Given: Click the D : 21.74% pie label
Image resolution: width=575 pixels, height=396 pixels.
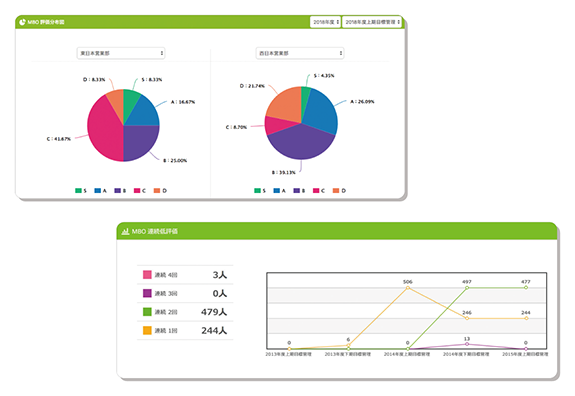Looking at the screenshot, I should click(x=252, y=86).
